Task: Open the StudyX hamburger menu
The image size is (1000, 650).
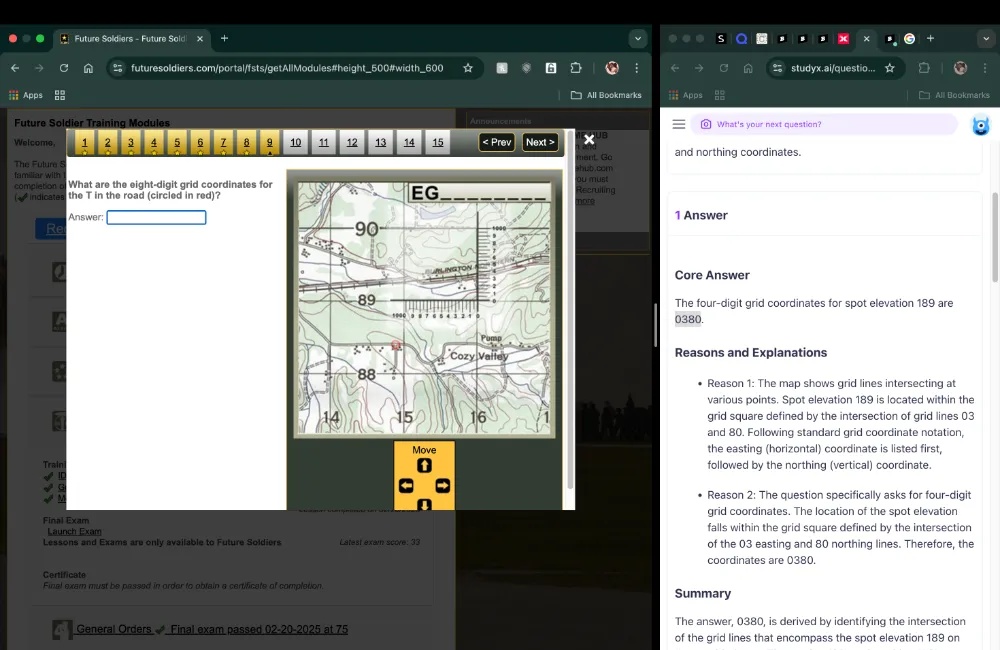Action: [679, 124]
